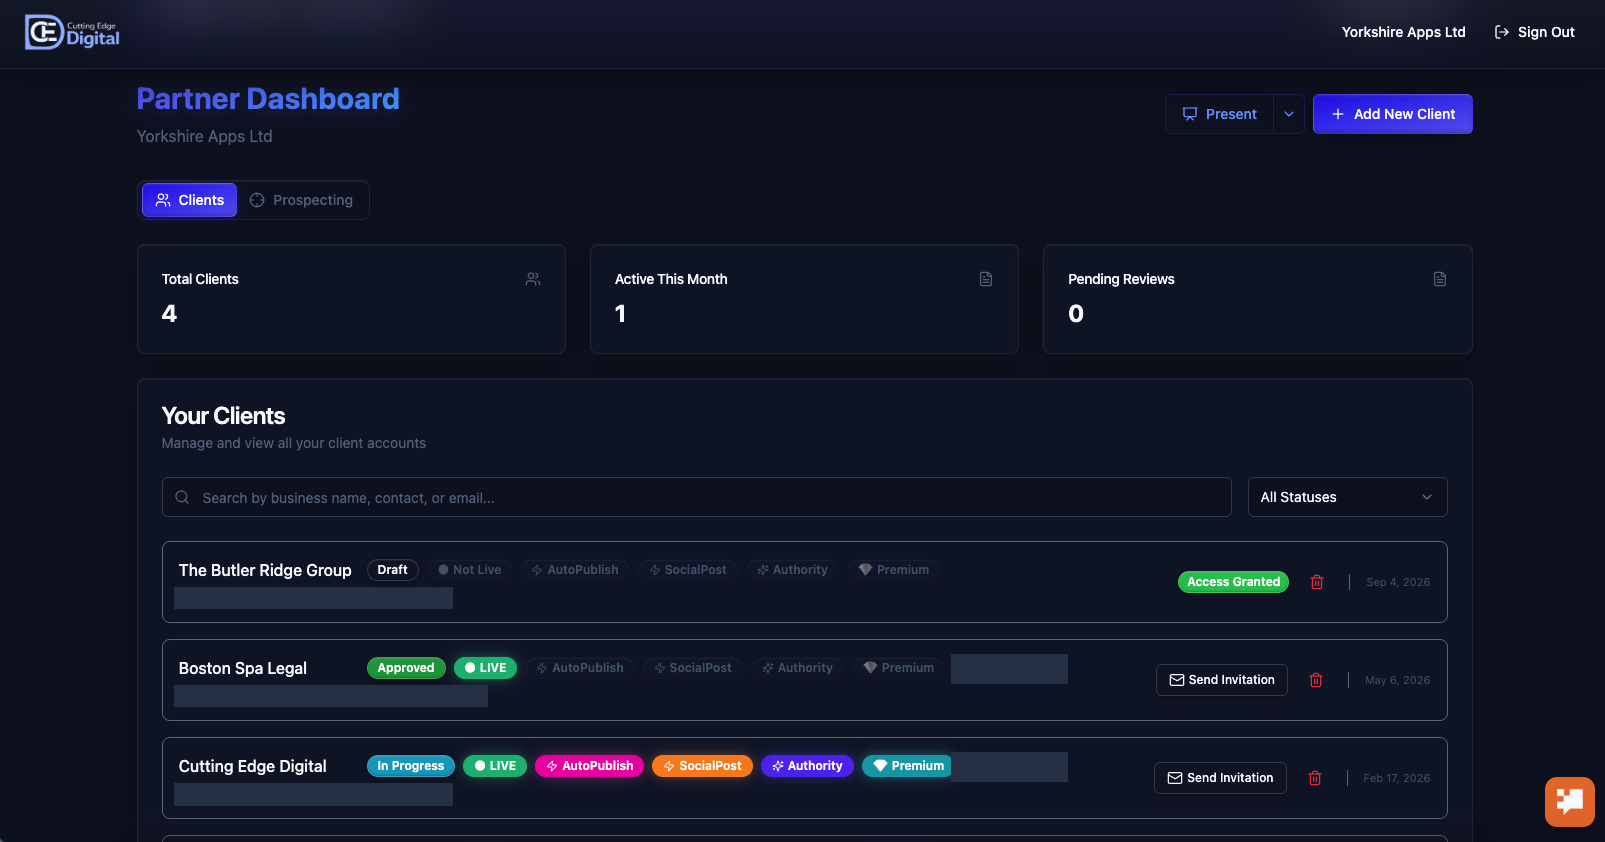Click the Sign Out link
Image resolution: width=1605 pixels, height=842 pixels.
coord(1534,32)
